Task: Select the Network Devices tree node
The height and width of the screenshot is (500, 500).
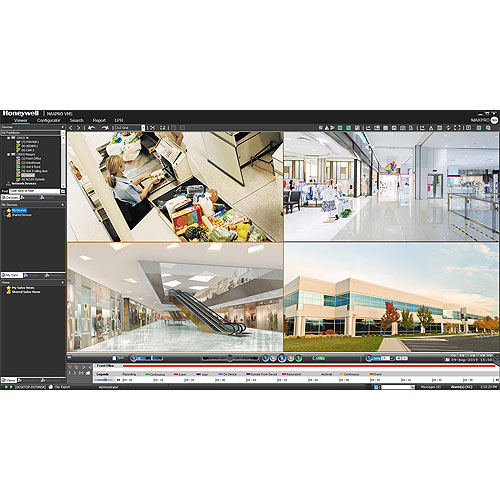Action: click(24, 183)
